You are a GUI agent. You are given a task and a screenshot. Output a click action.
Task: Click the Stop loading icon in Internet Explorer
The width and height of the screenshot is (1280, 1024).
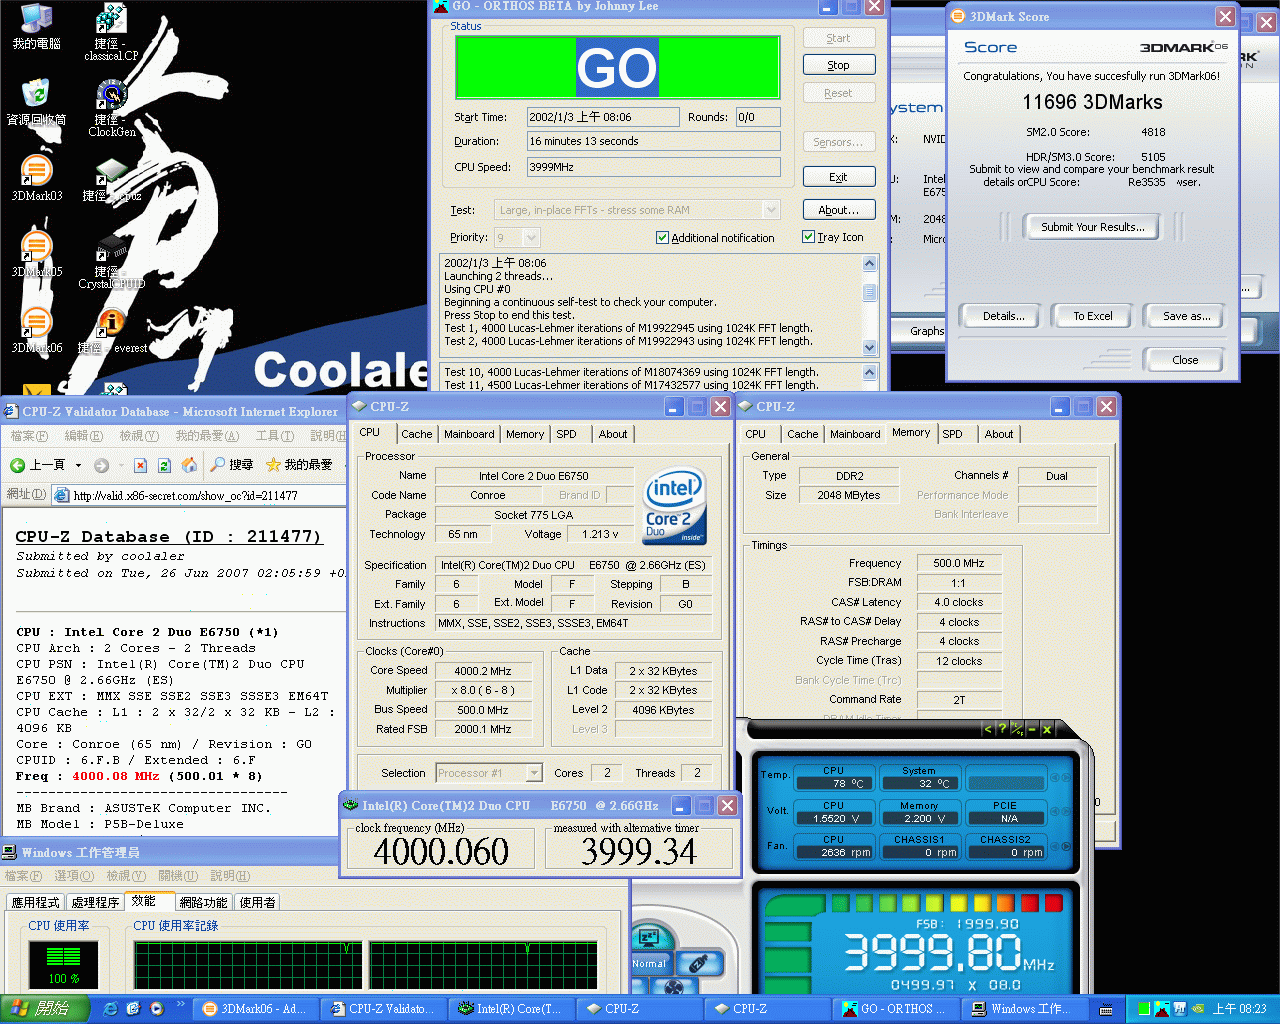(140, 465)
